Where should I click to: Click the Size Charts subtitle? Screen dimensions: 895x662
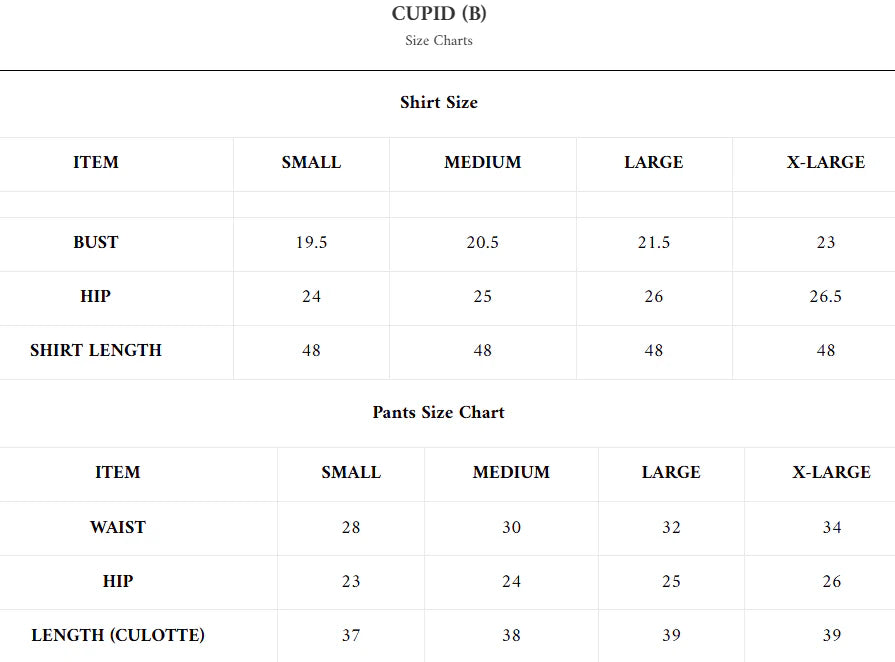439,41
